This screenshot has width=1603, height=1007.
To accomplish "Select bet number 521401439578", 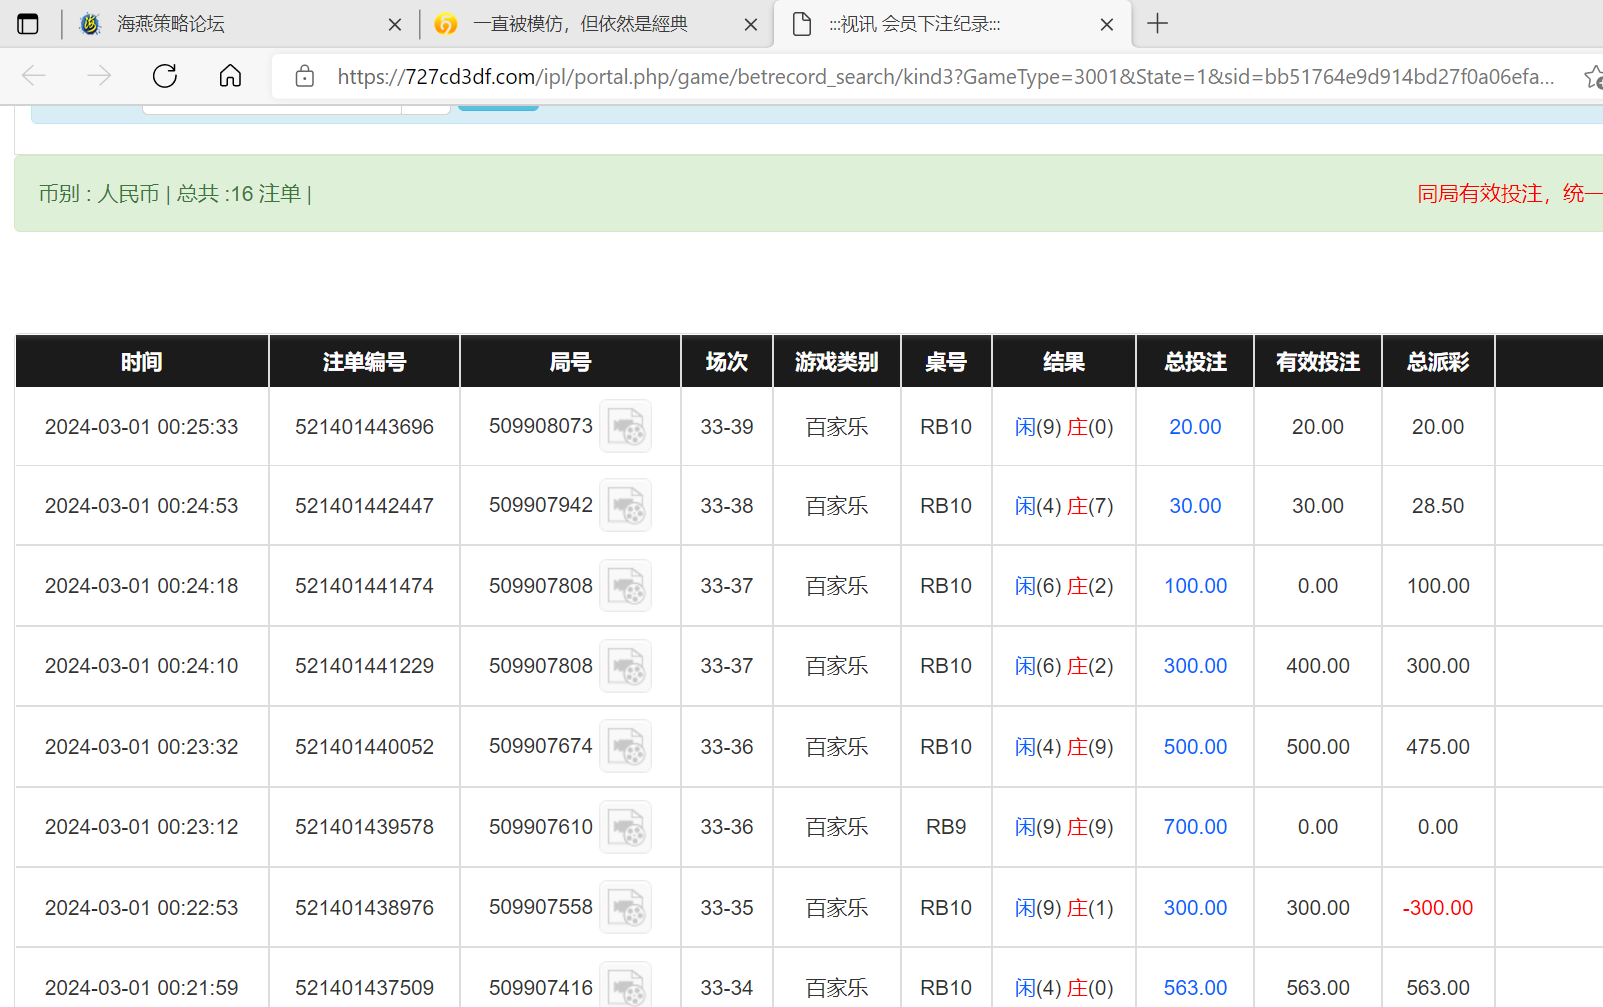I will tap(364, 827).
